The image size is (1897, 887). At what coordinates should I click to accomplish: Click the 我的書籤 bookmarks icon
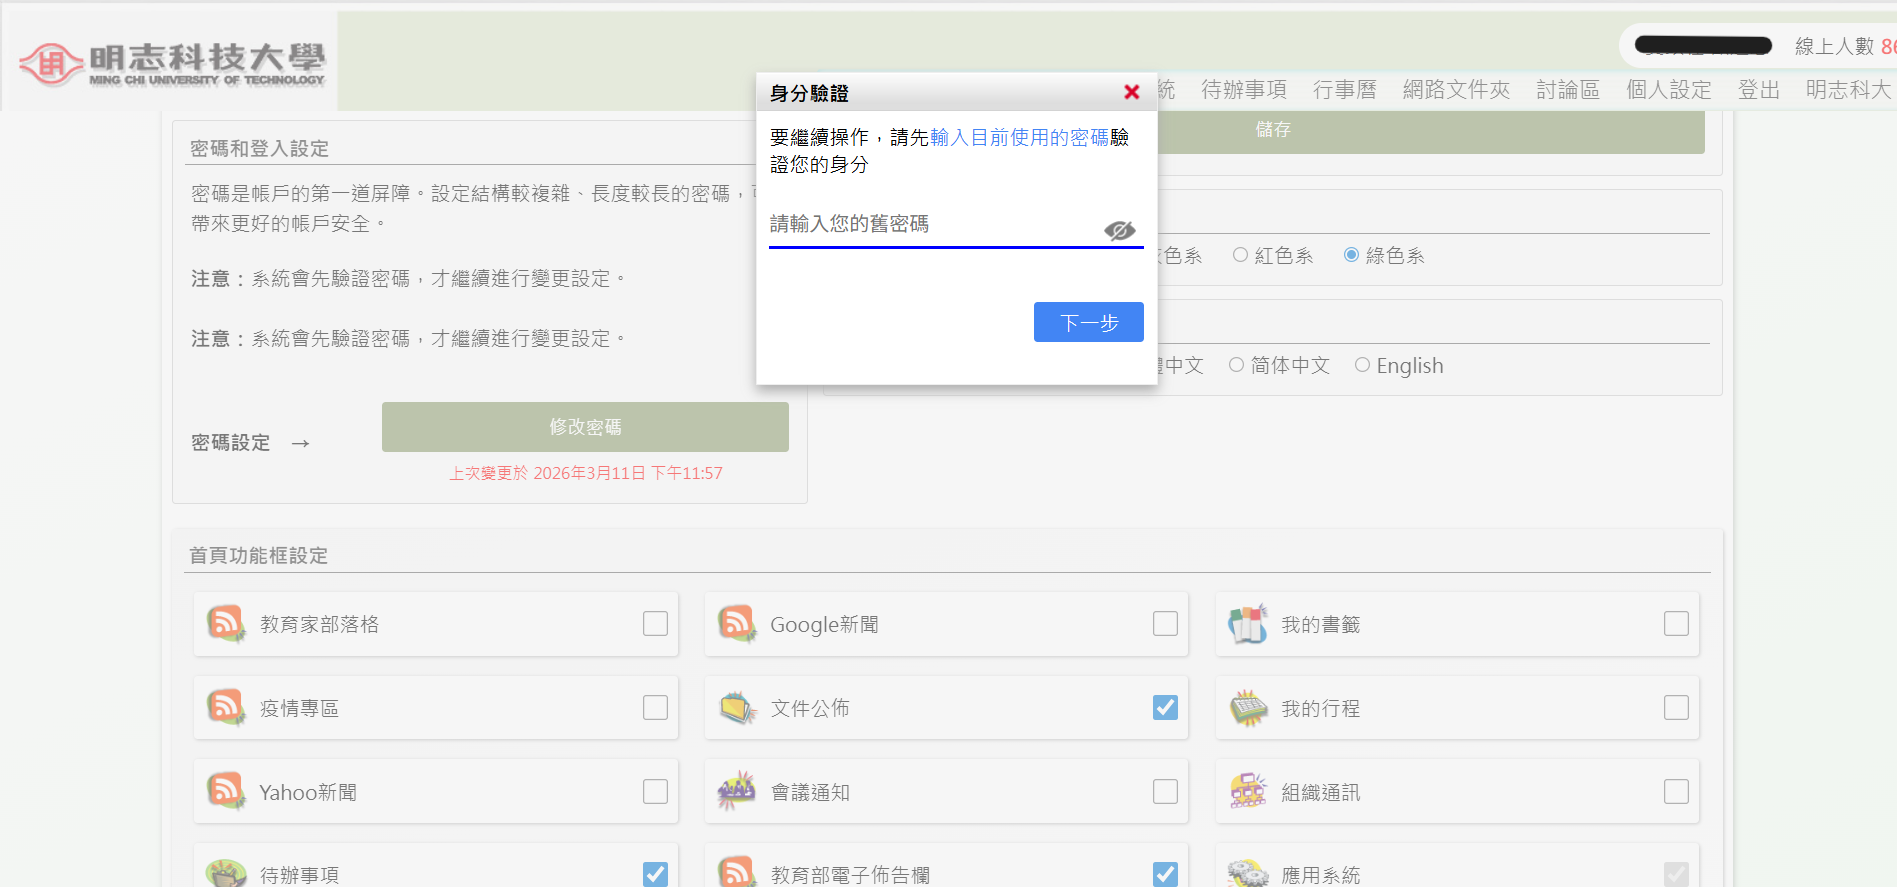[x=1248, y=623]
